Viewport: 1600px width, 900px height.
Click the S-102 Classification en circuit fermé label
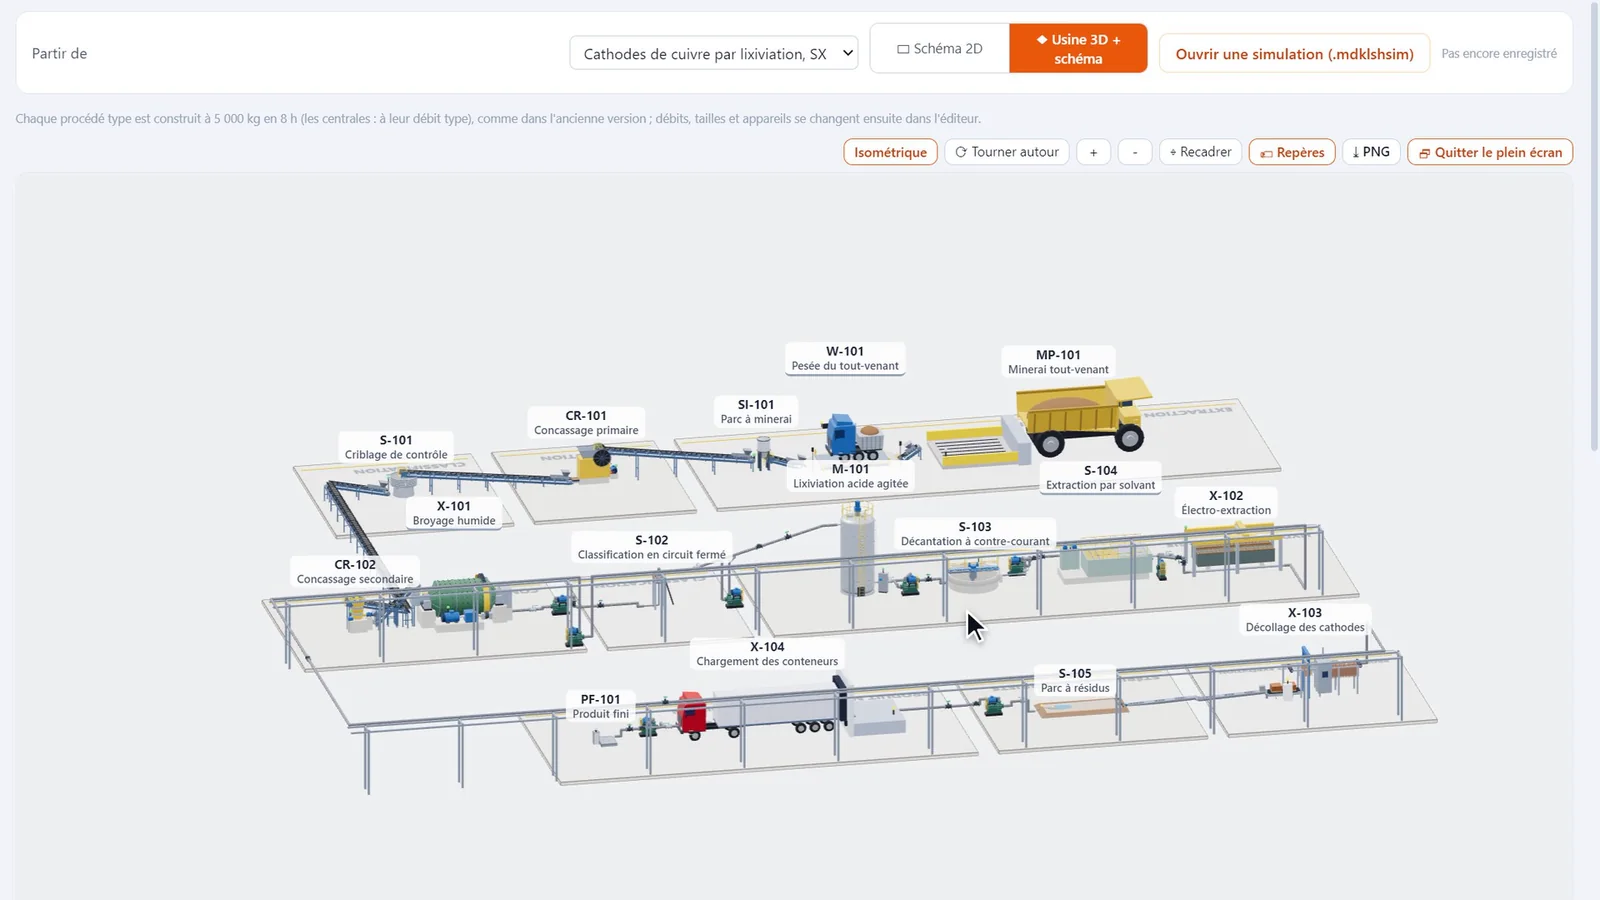(x=652, y=546)
